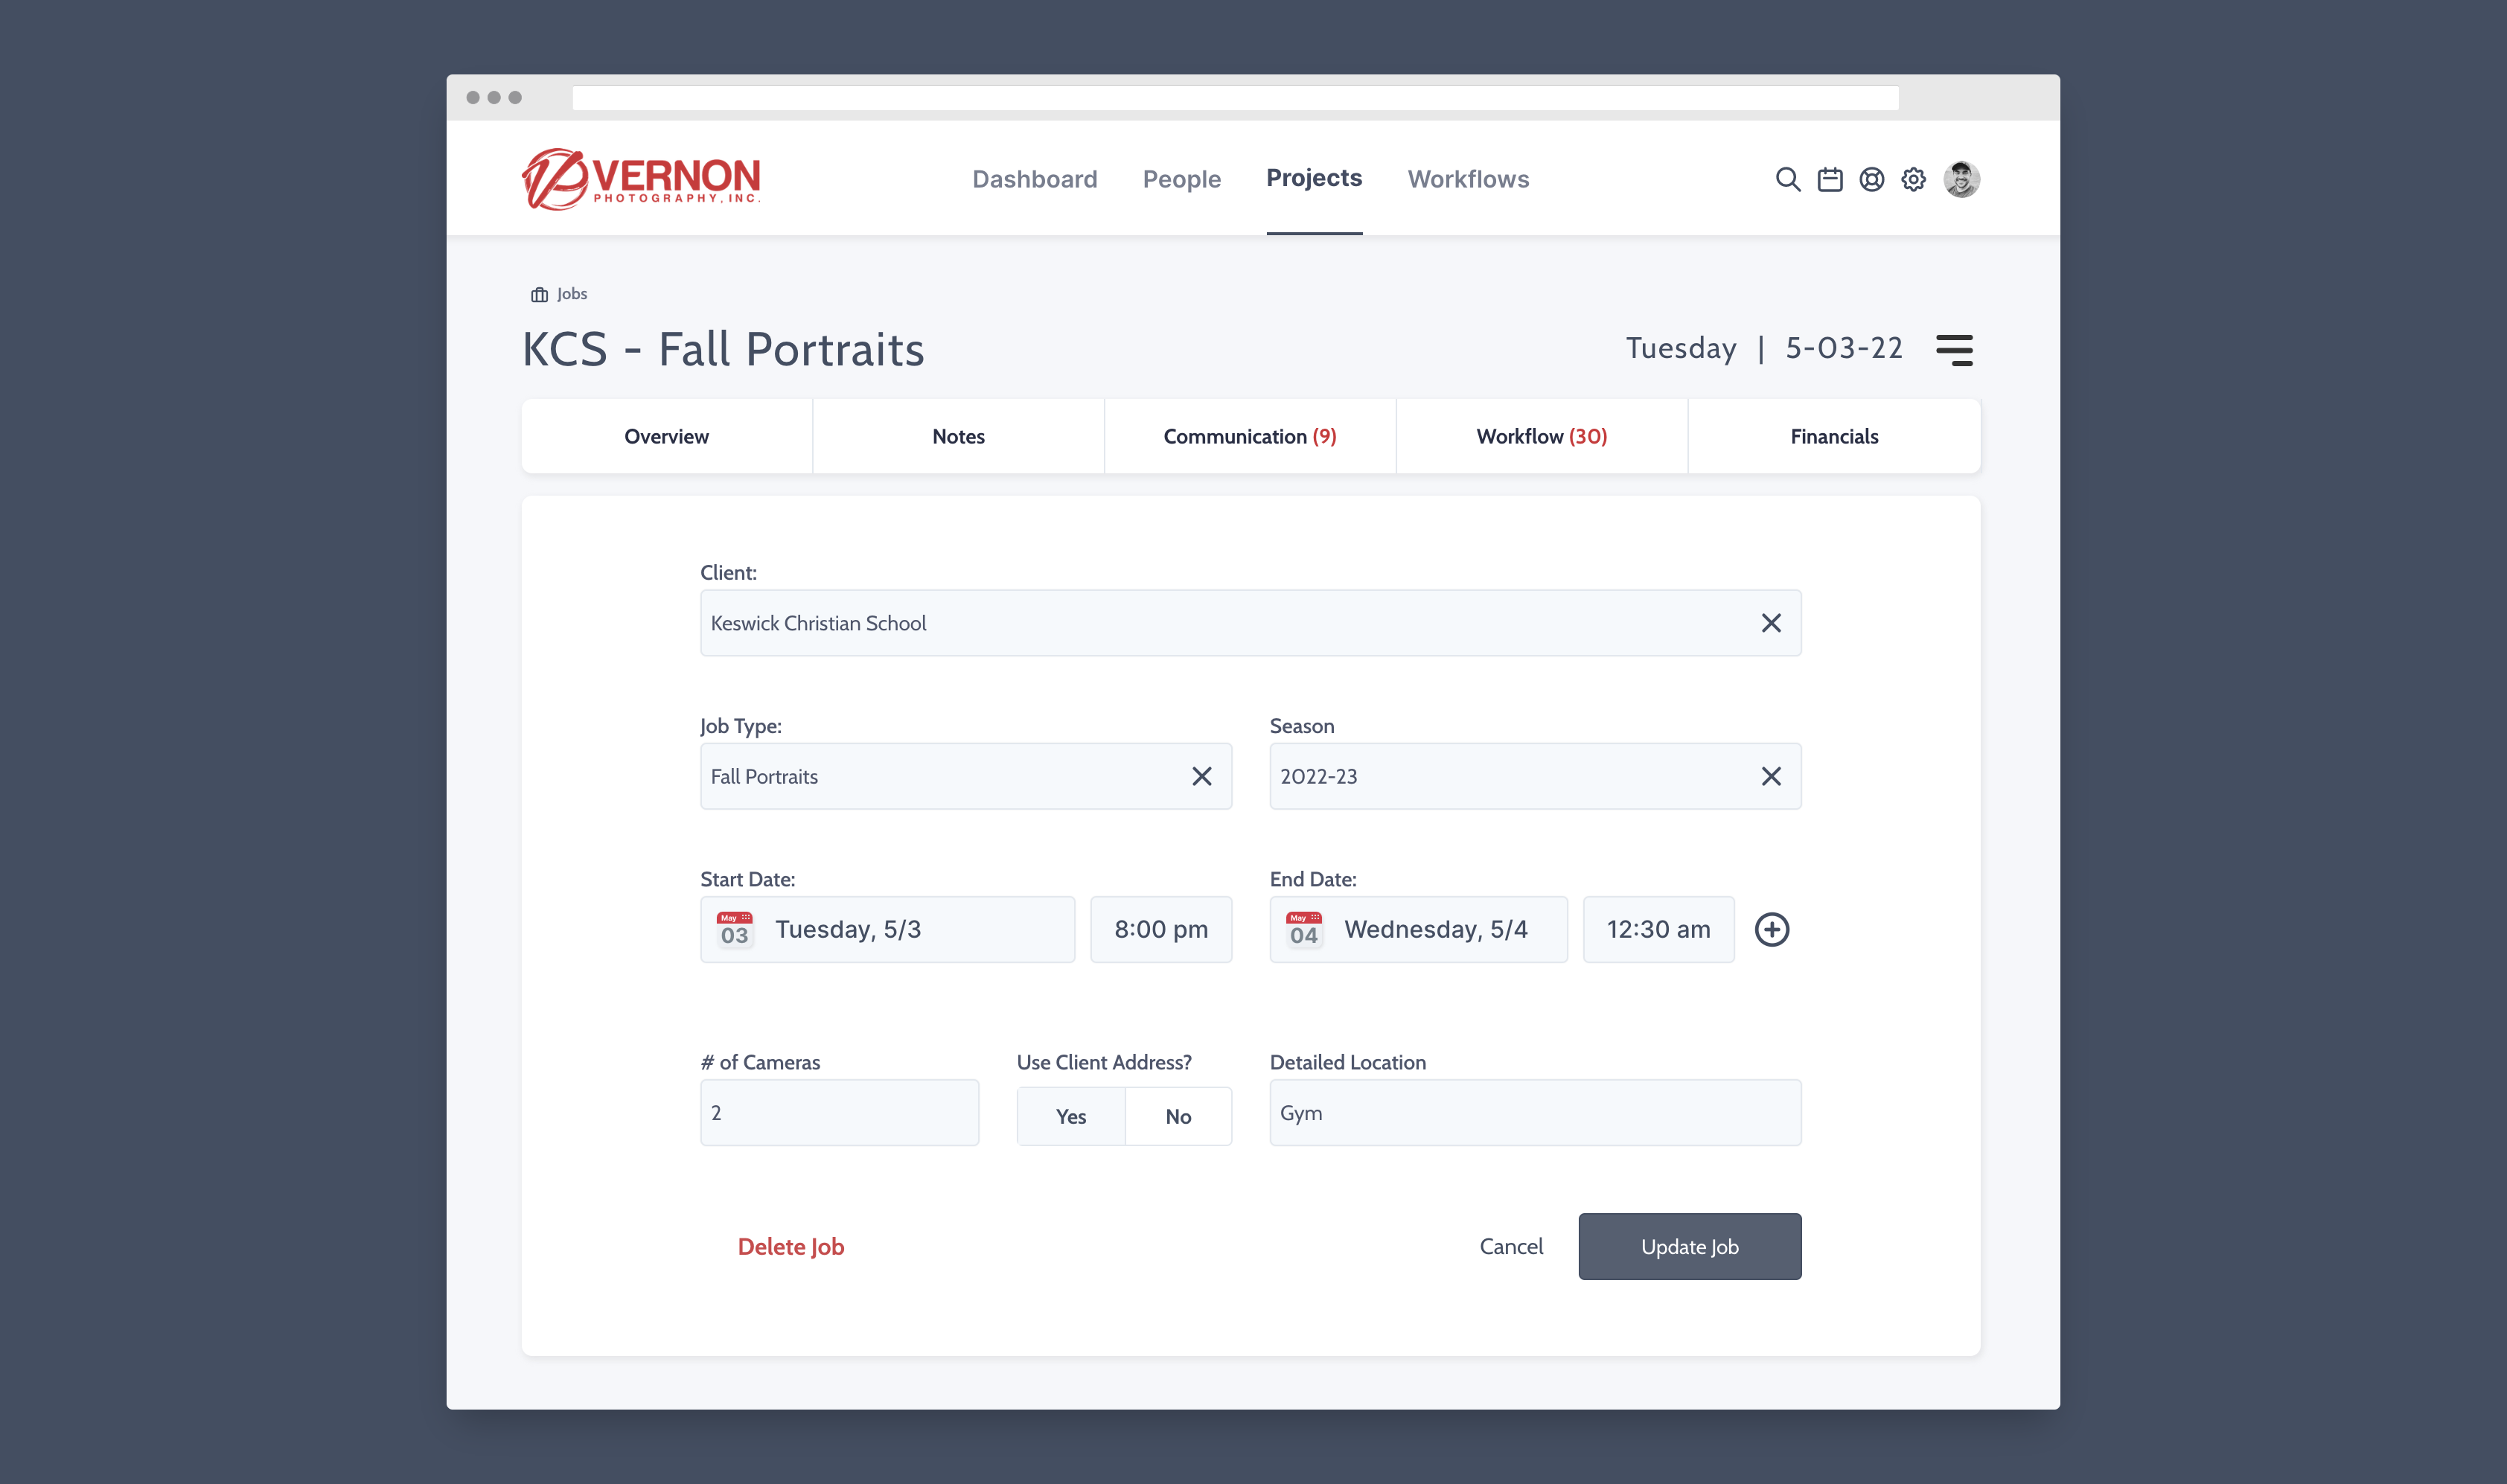Click the Delete Job link
This screenshot has height=1484, width=2507.
tap(790, 1246)
